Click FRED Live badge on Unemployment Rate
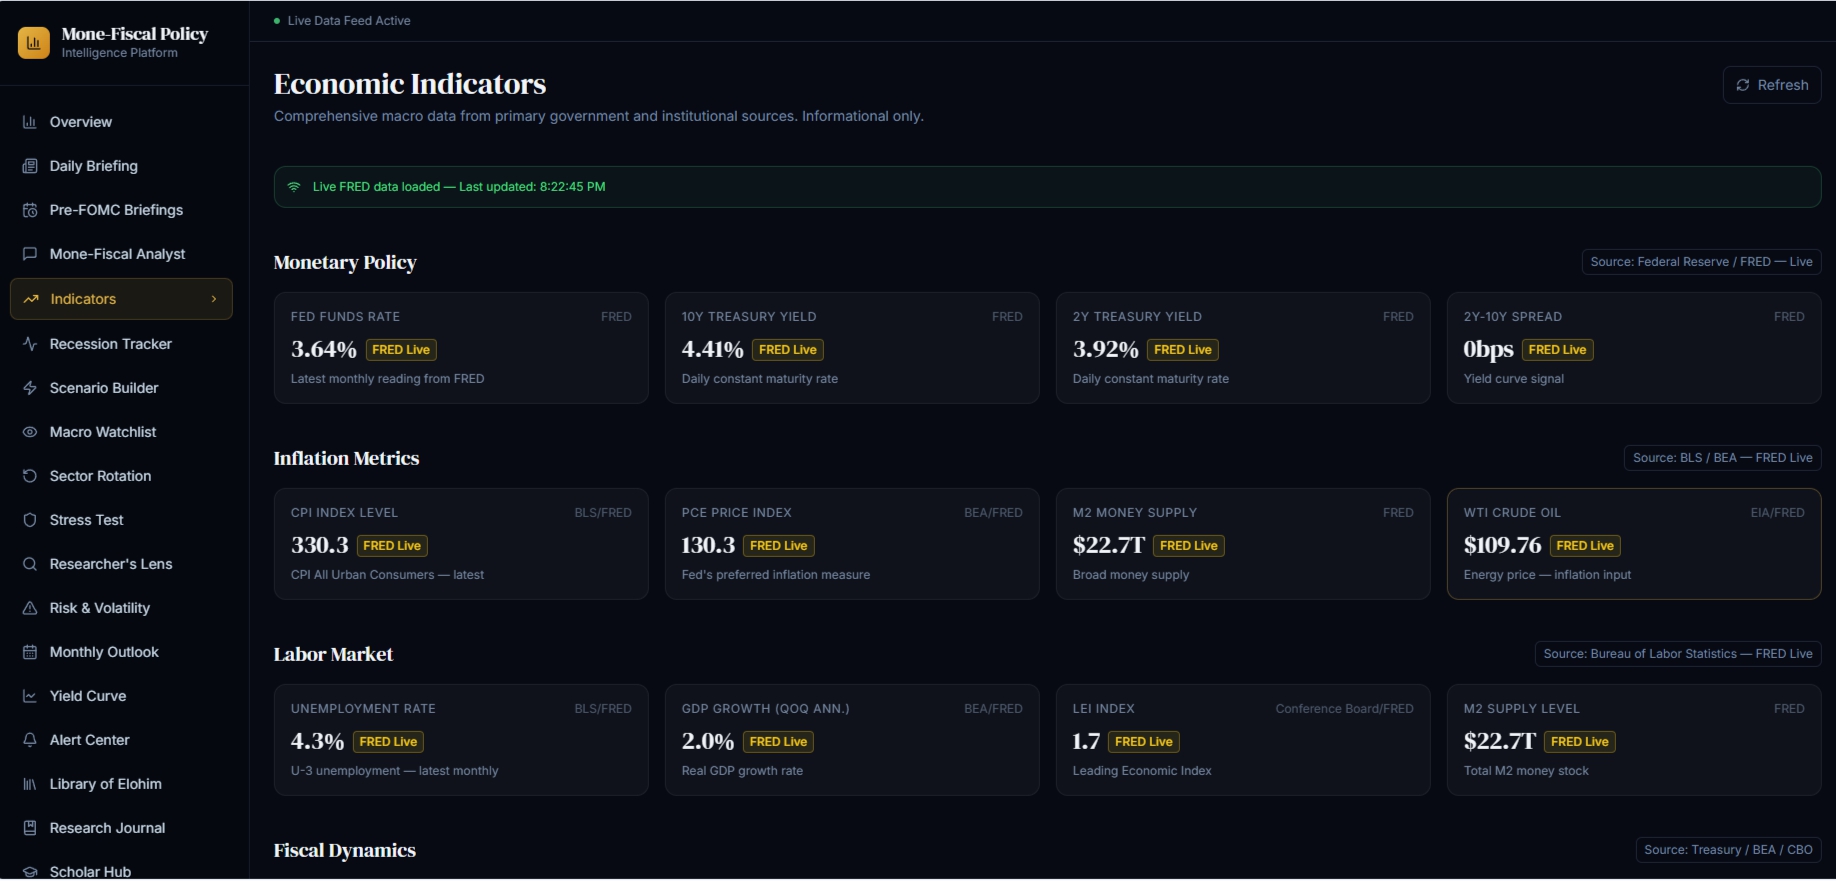The height and width of the screenshot is (881, 1836). point(388,742)
